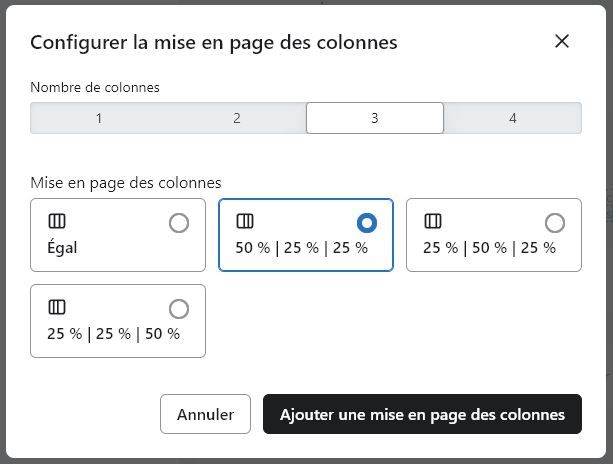Click the columns icon in Égal card
613x464 pixels.
pyautogui.click(x=57, y=221)
